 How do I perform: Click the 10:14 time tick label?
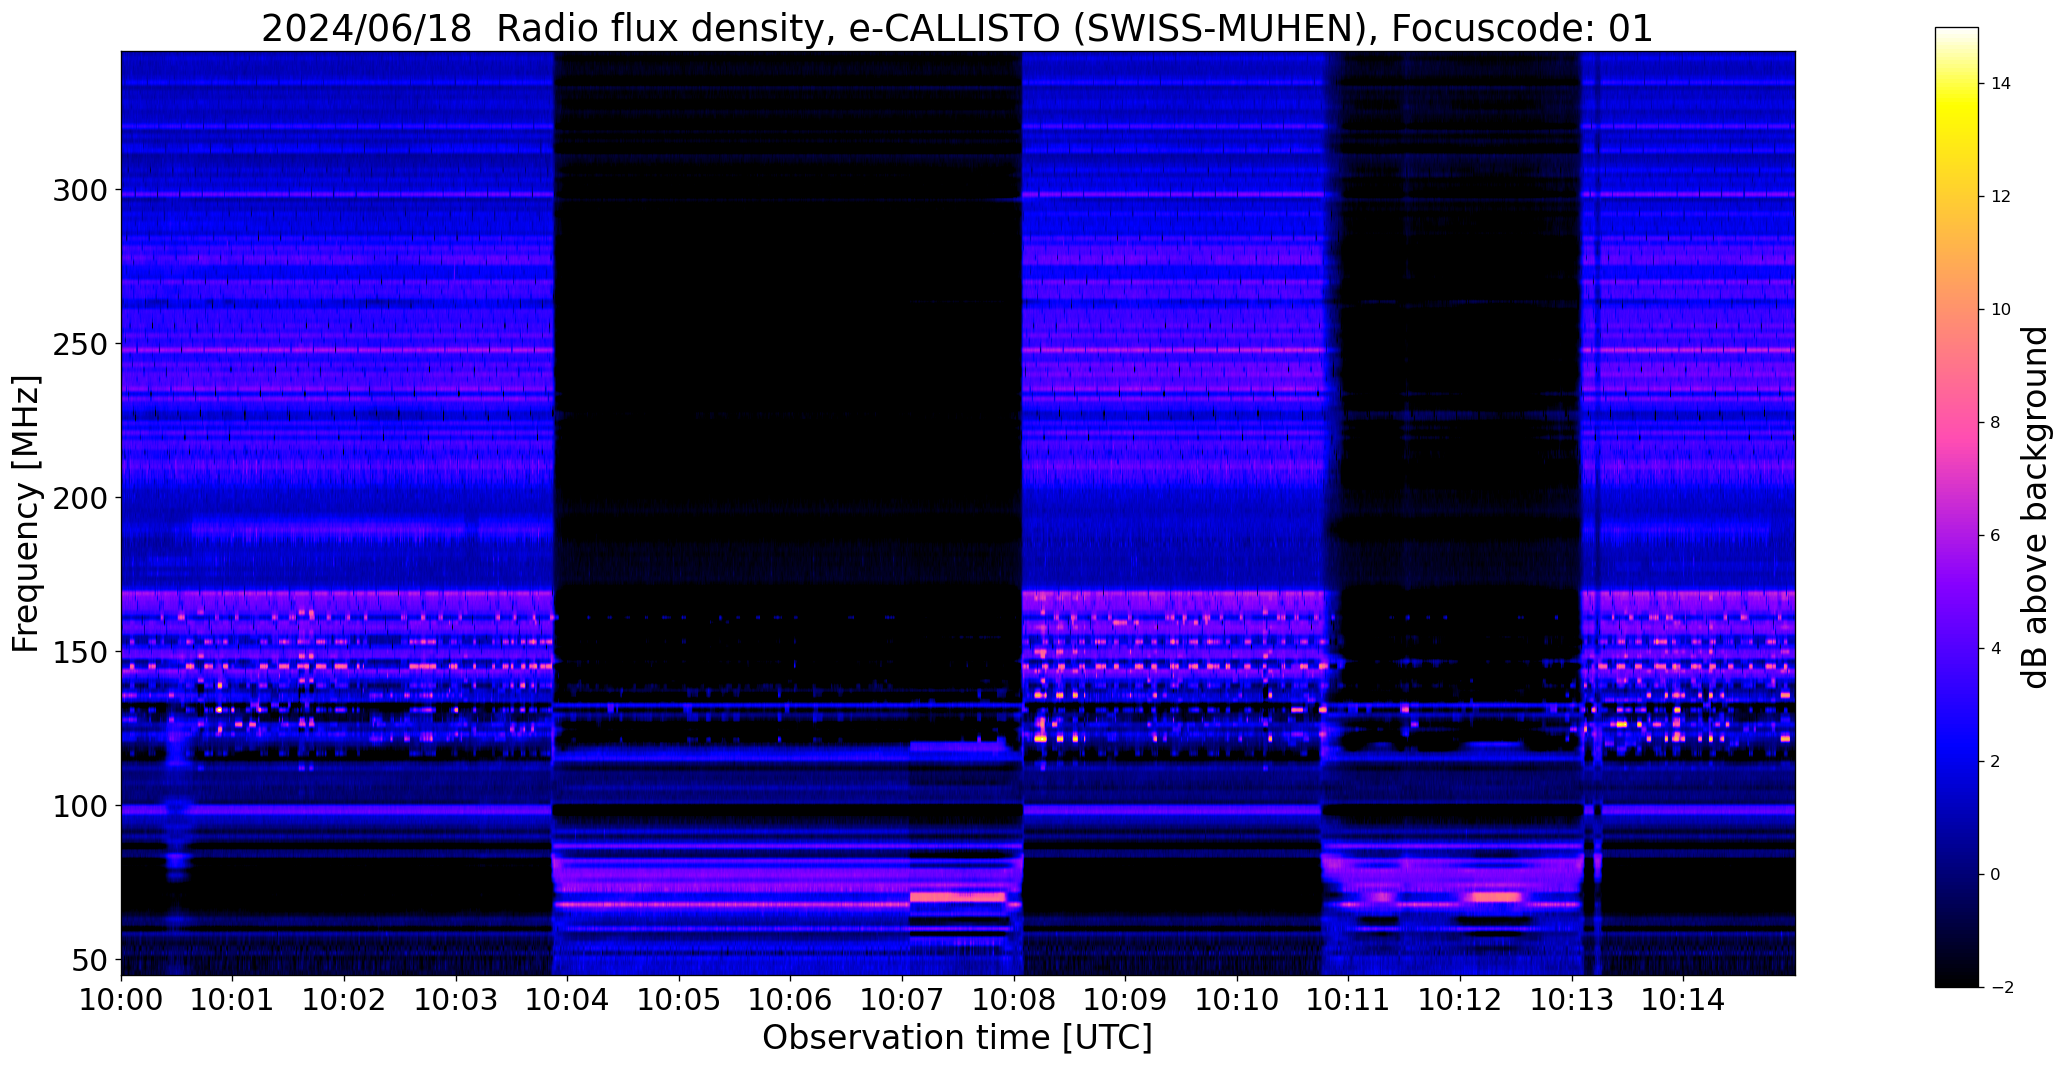click(1683, 998)
